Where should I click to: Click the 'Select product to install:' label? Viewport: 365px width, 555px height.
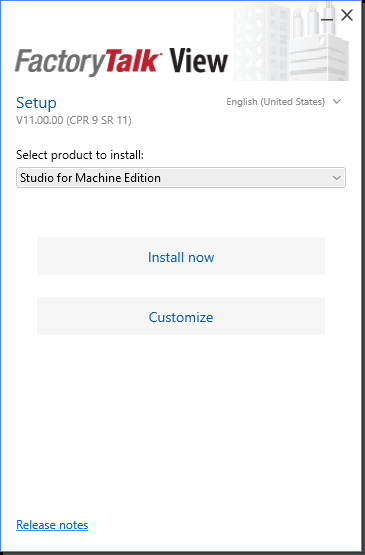80,155
